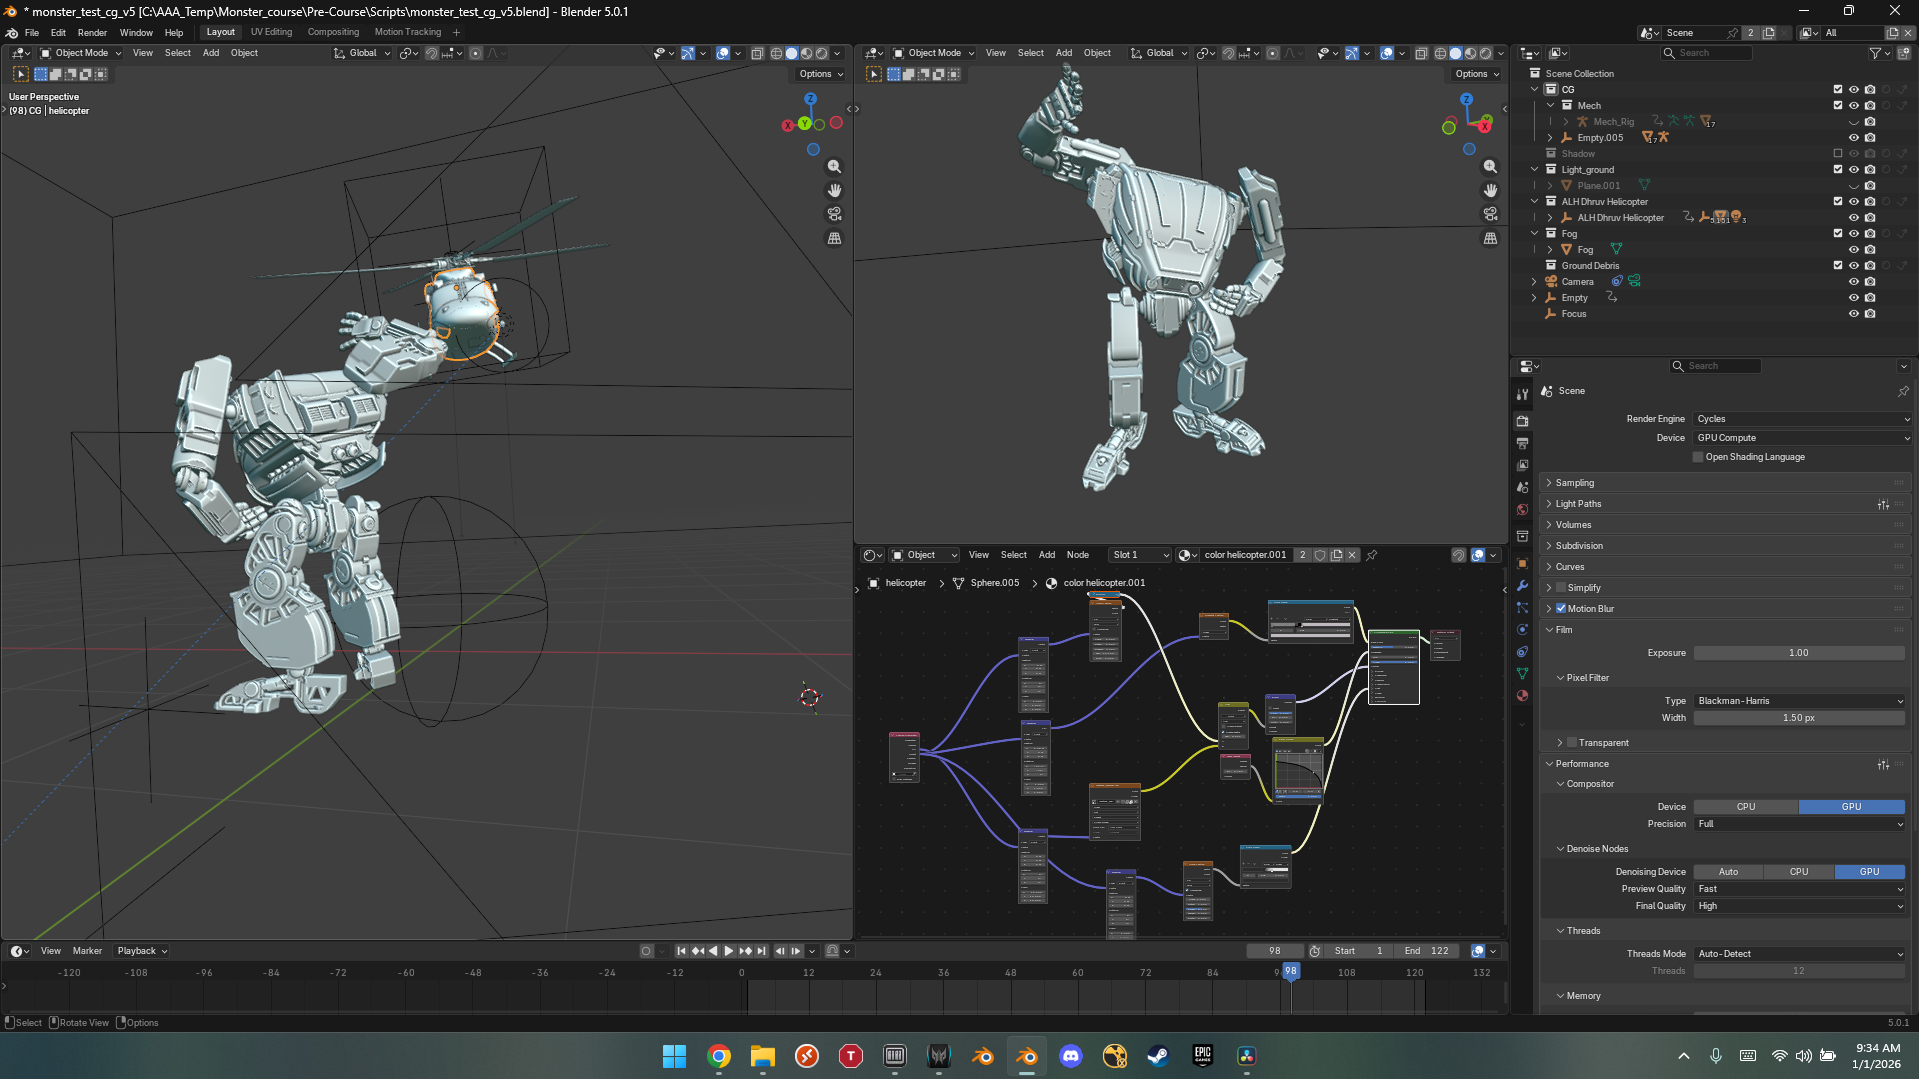Screen dimensions: 1919x1079
Task: Click the Exposure value slider
Action: 1798,653
